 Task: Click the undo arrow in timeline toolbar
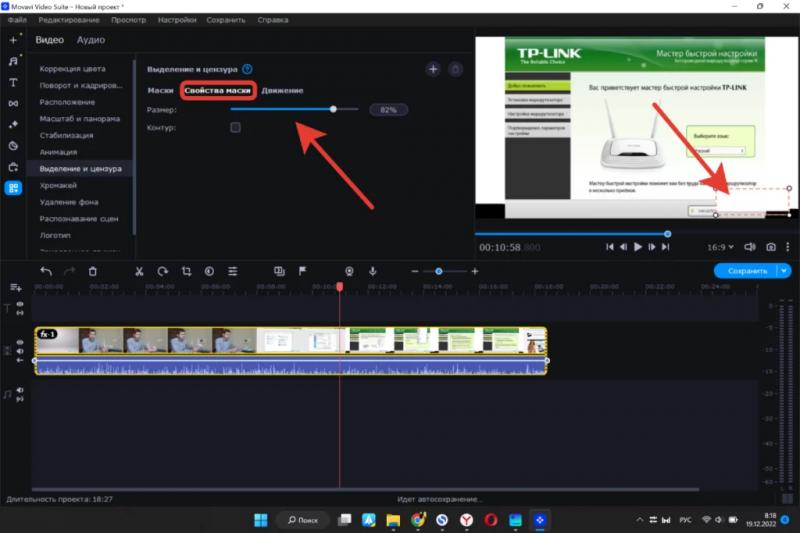click(45, 271)
